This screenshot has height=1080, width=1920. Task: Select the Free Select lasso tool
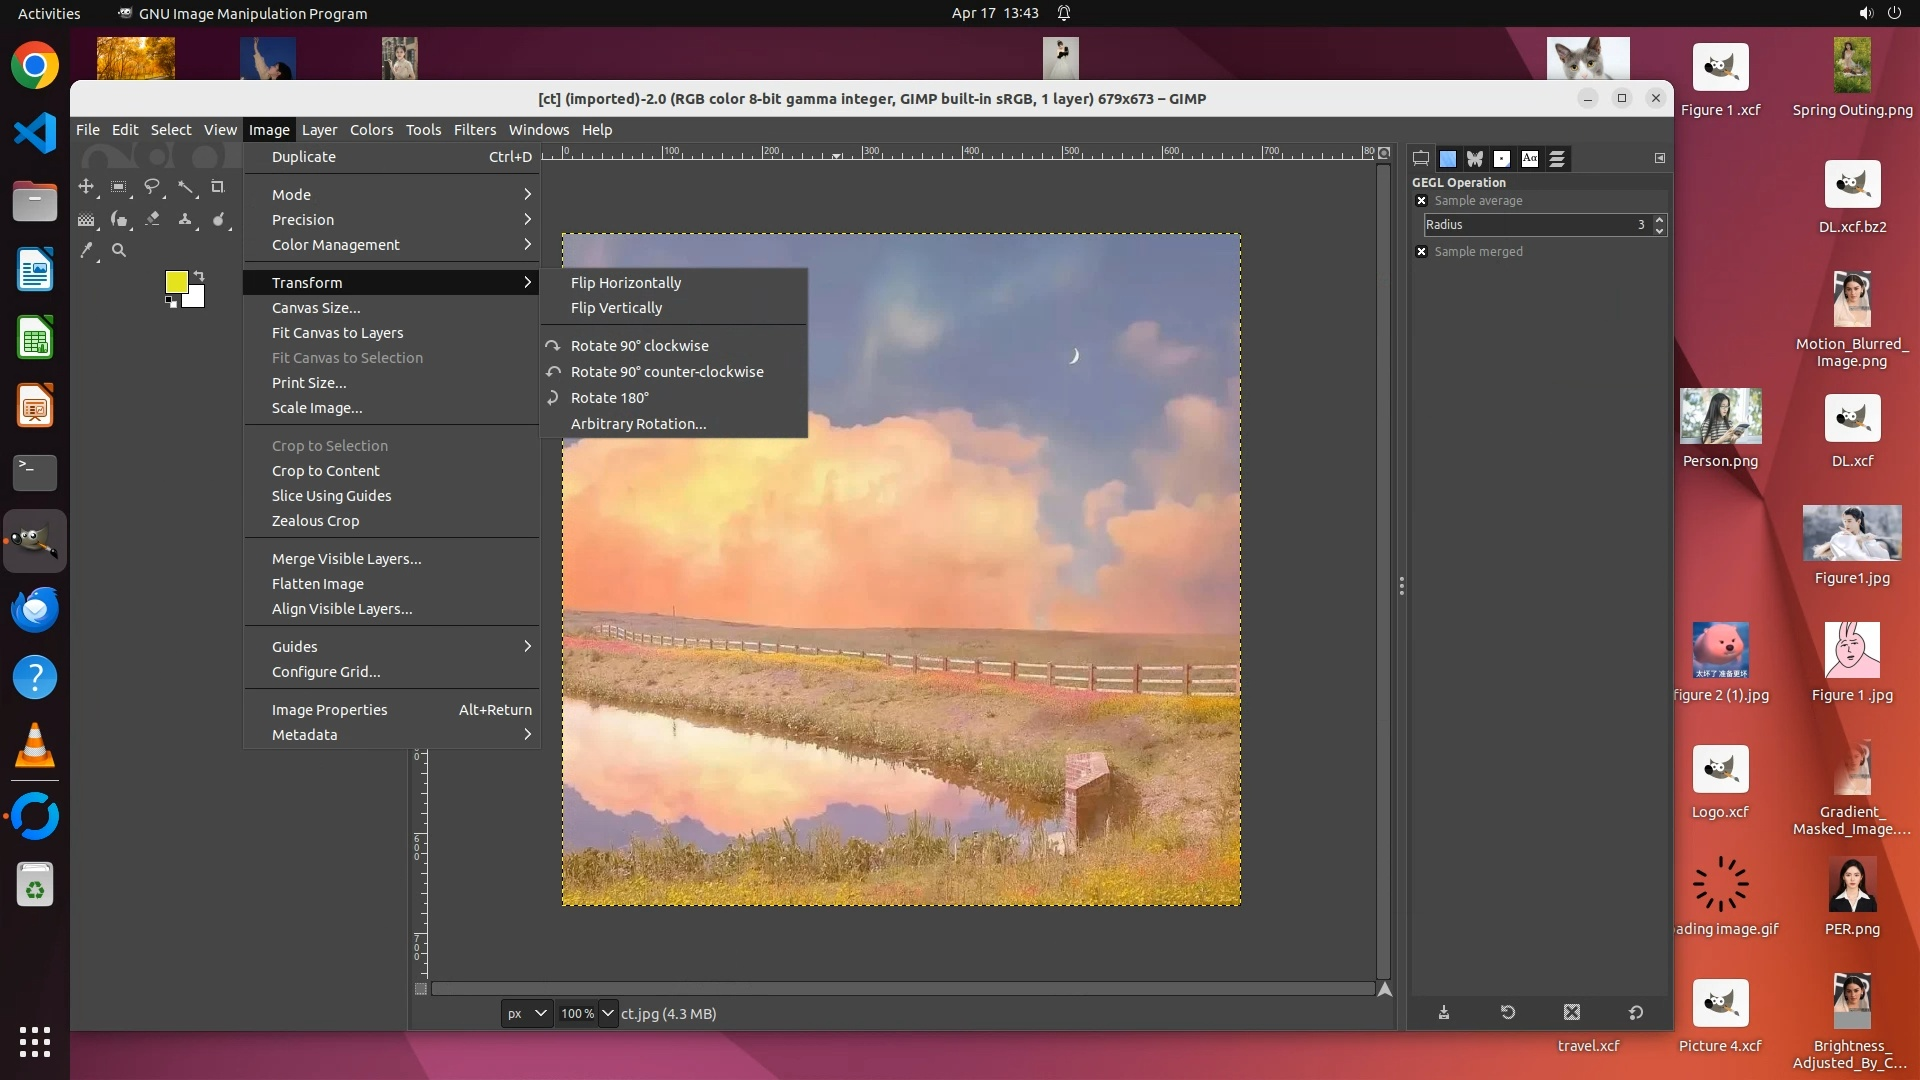point(152,187)
